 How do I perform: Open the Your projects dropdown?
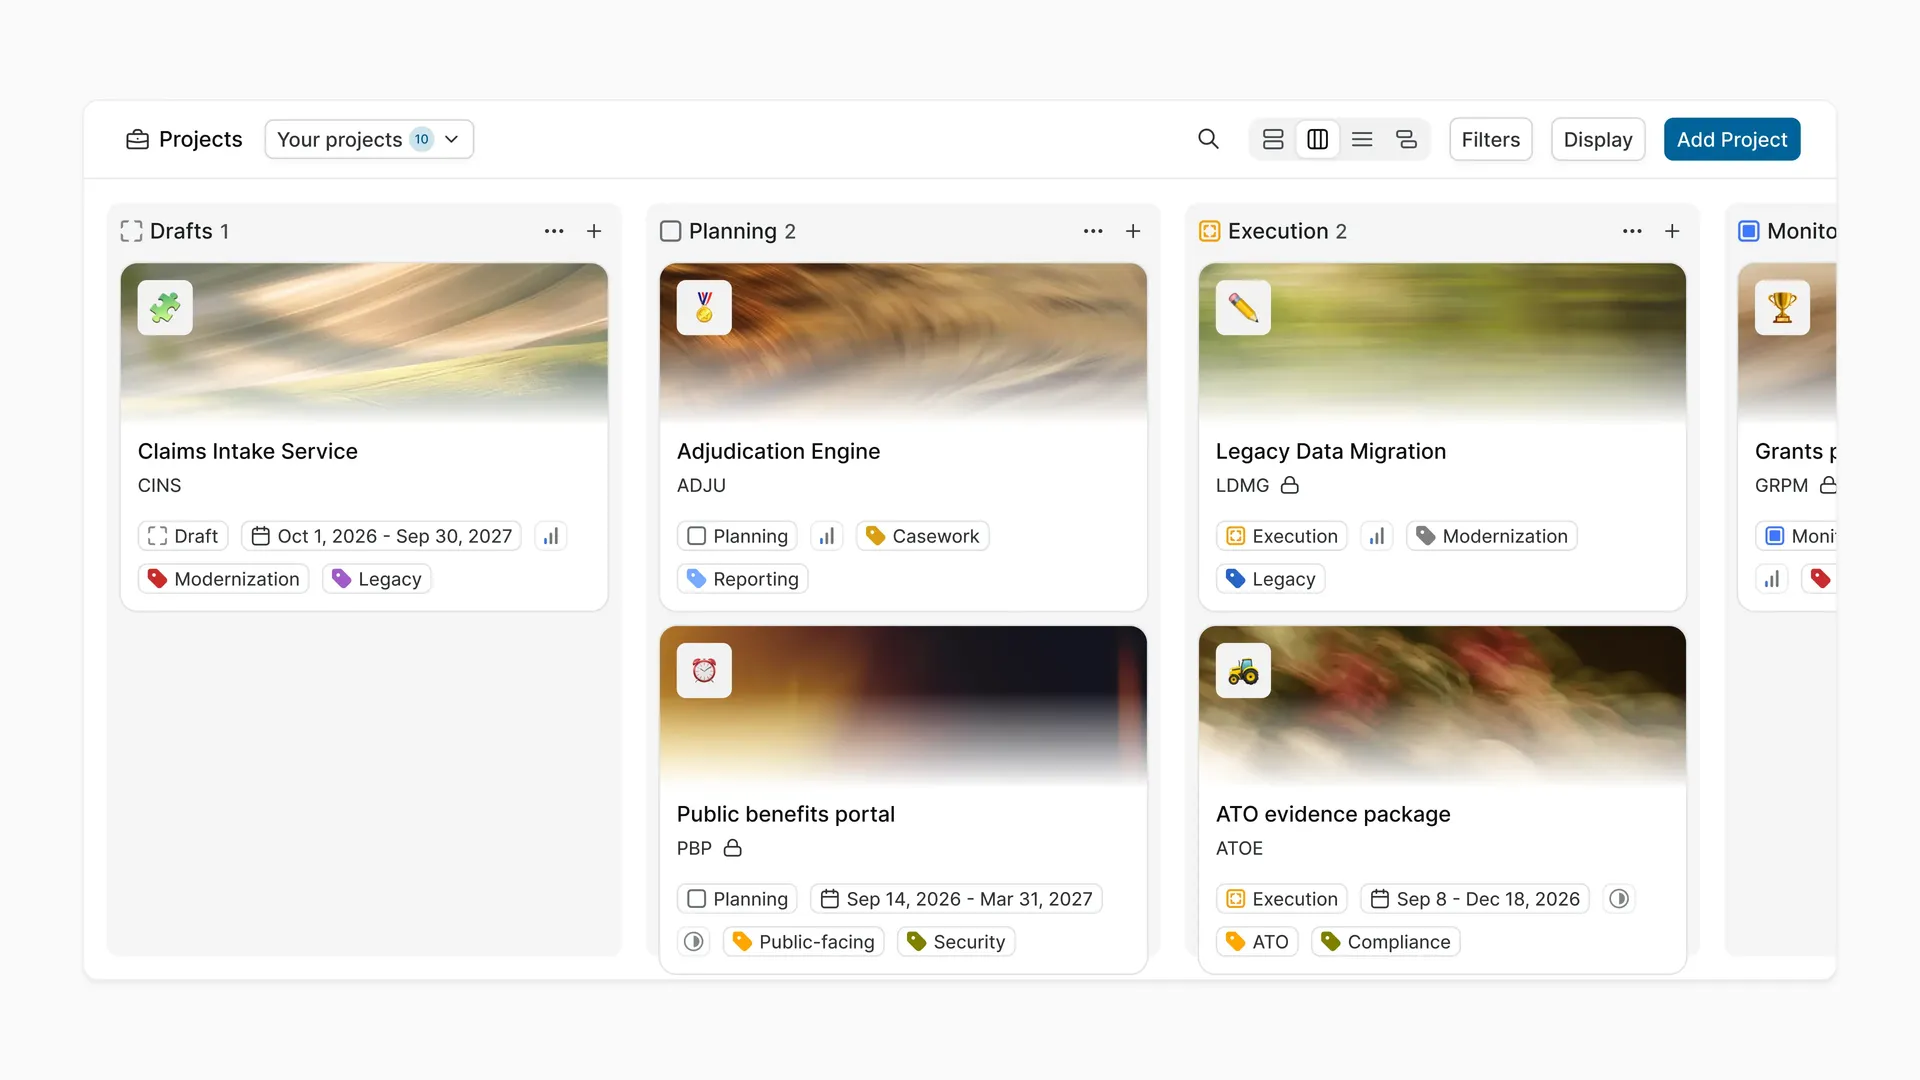coord(369,139)
